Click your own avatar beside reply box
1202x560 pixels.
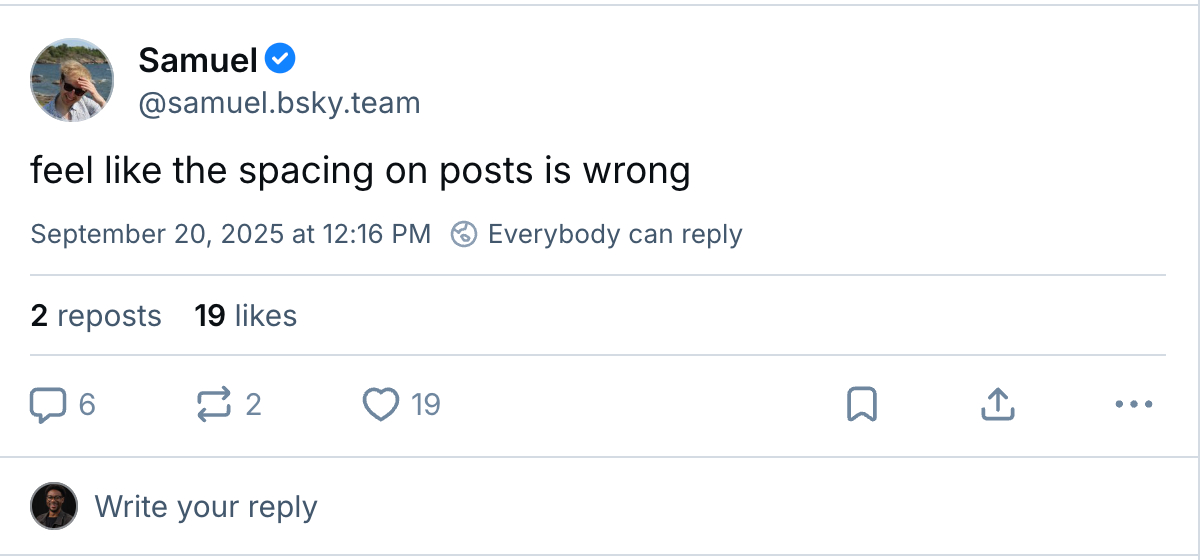[53, 506]
